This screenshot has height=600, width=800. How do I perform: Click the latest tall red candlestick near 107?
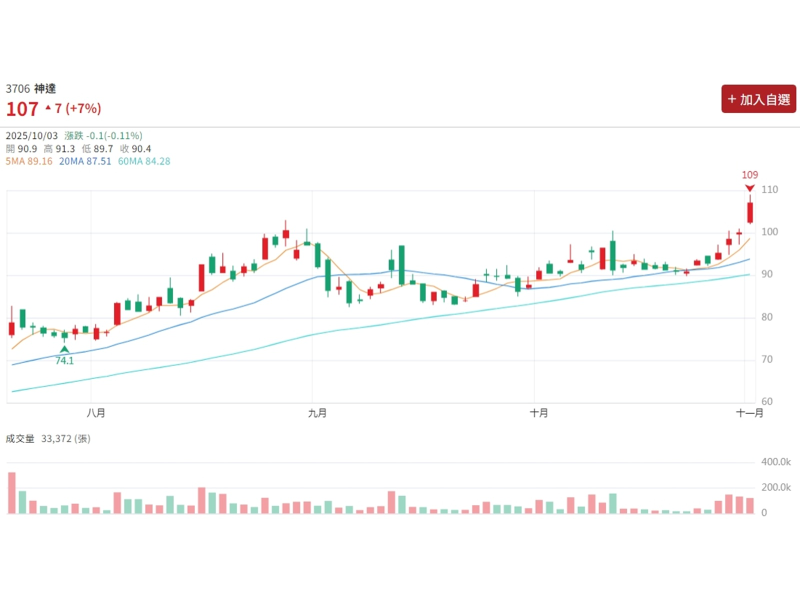coord(750,211)
